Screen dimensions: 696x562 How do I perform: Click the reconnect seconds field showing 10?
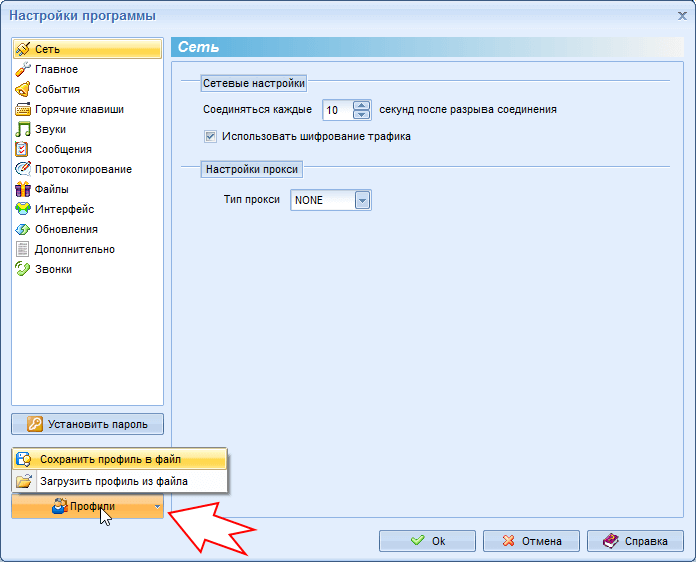click(x=338, y=110)
